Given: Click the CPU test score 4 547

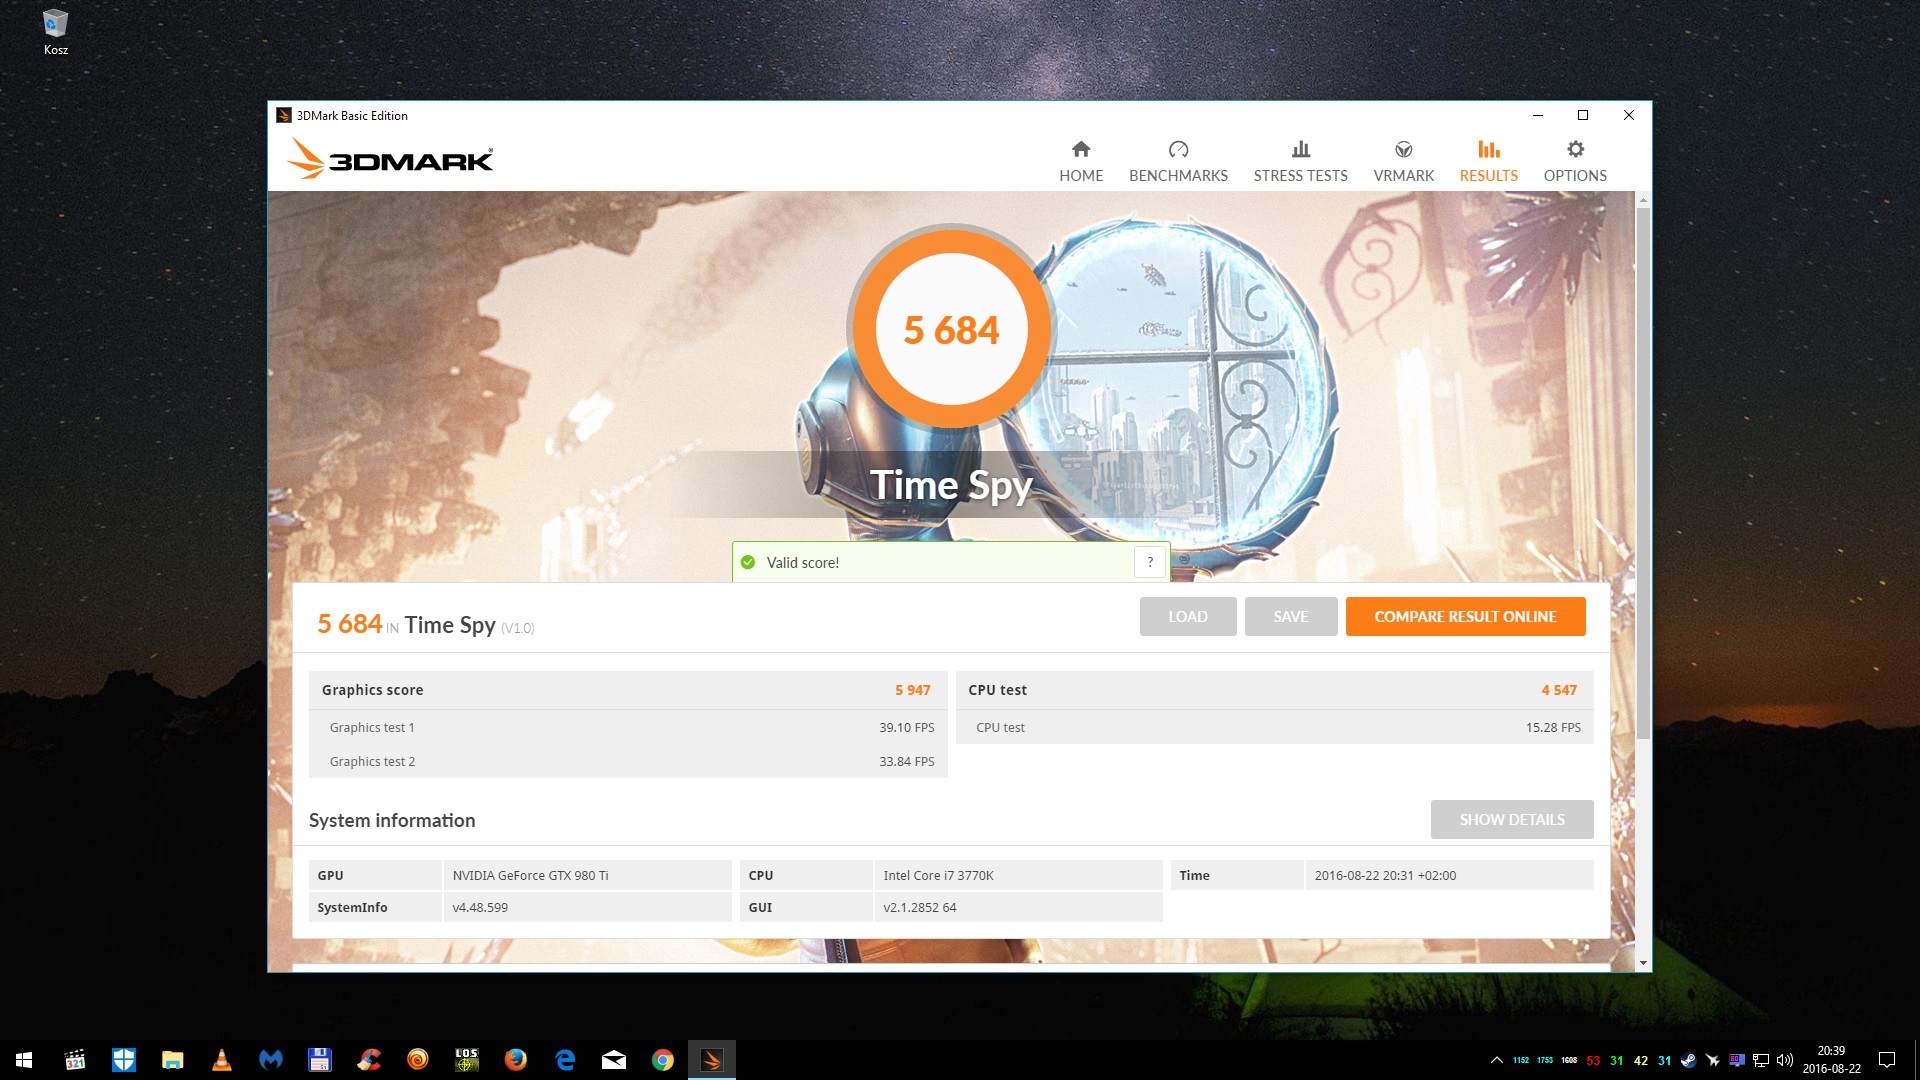Looking at the screenshot, I should [1559, 690].
